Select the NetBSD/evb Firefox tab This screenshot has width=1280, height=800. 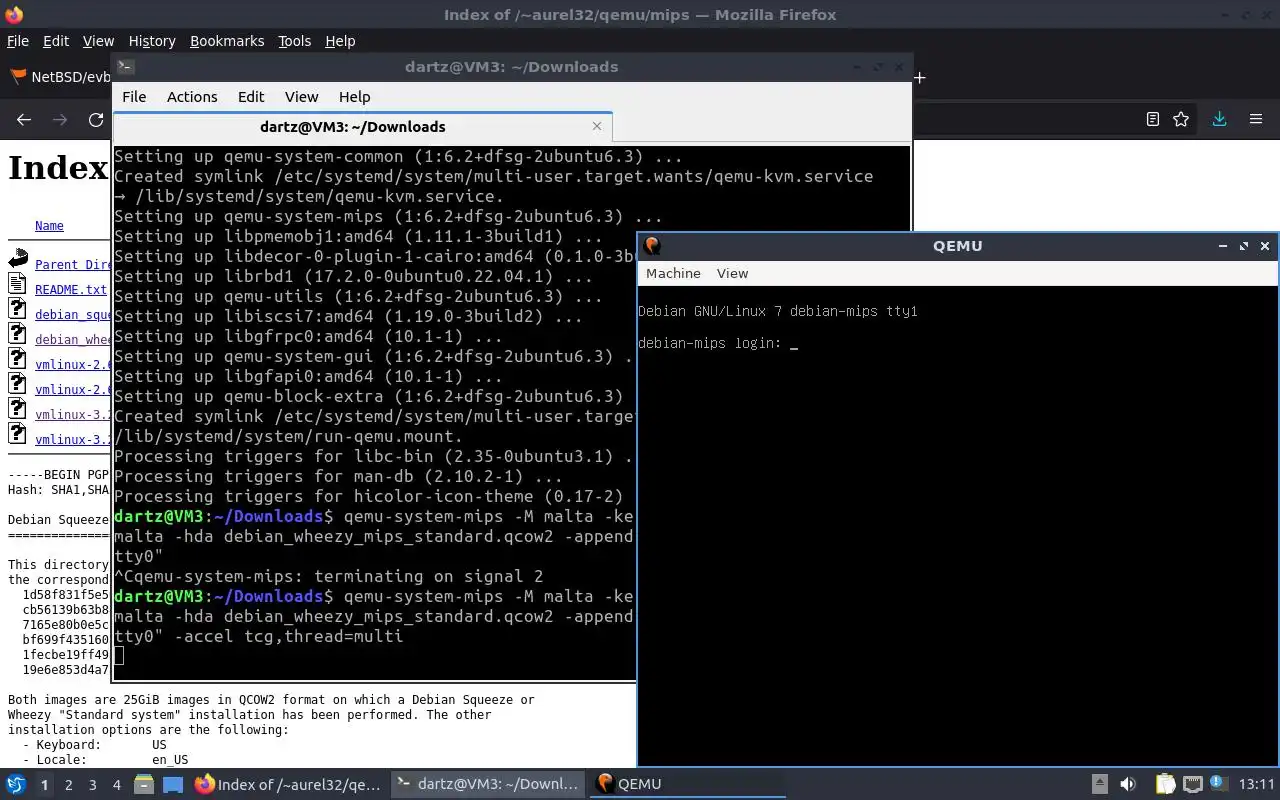point(58,77)
